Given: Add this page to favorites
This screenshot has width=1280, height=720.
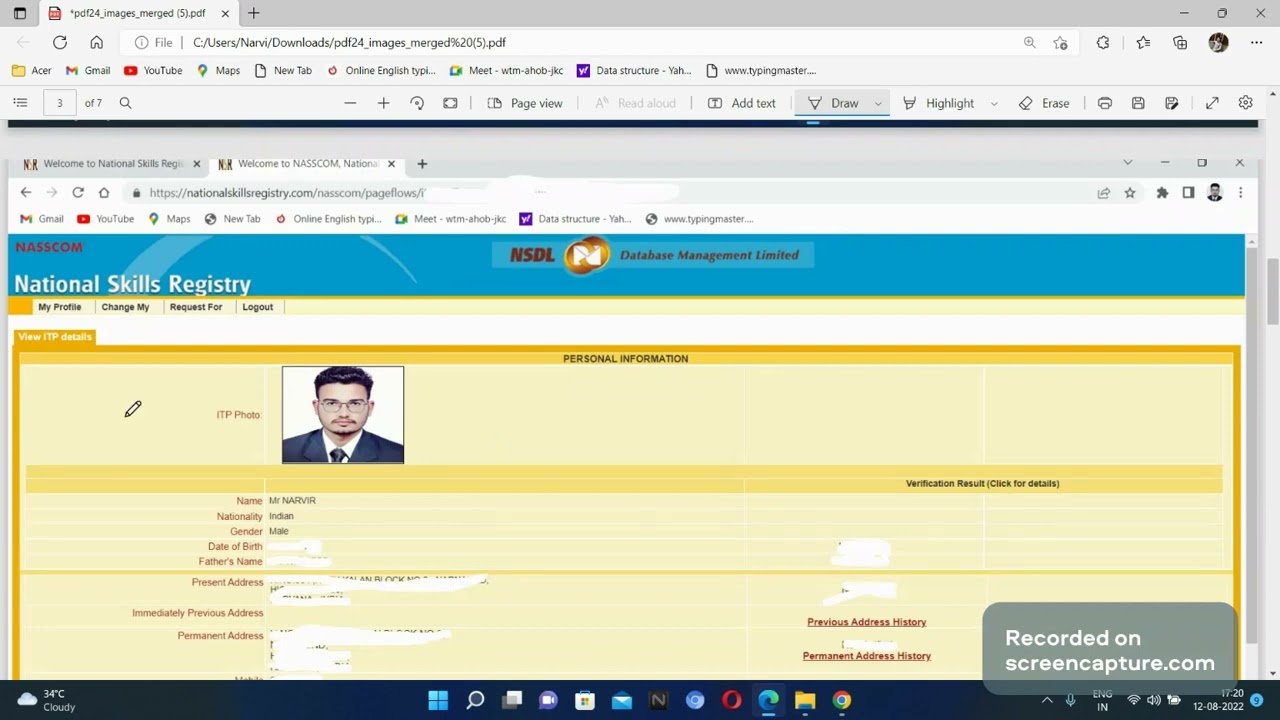Looking at the screenshot, I should tap(1060, 43).
